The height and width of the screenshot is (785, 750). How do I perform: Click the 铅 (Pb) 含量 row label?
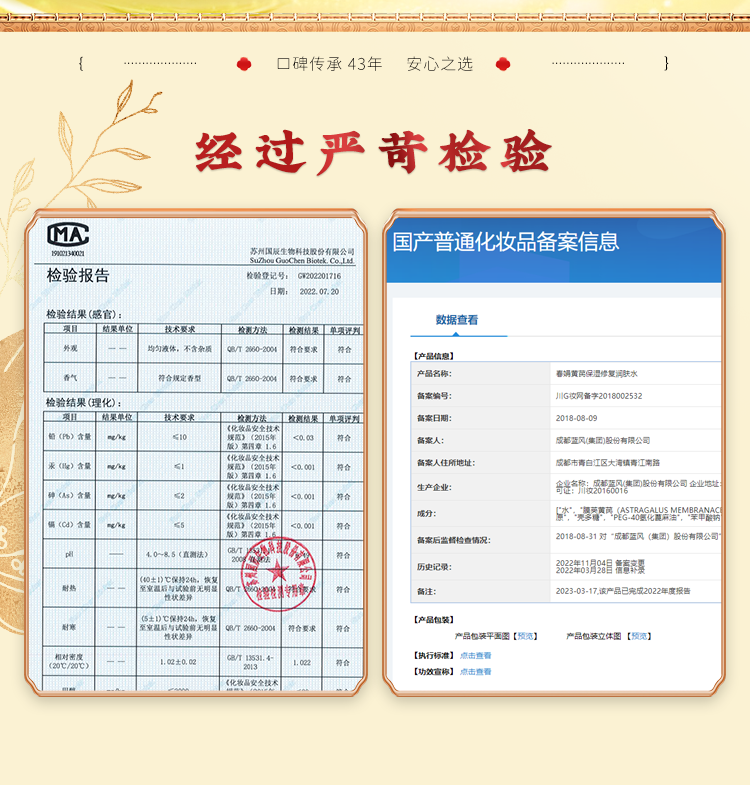[x=70, y=437]
